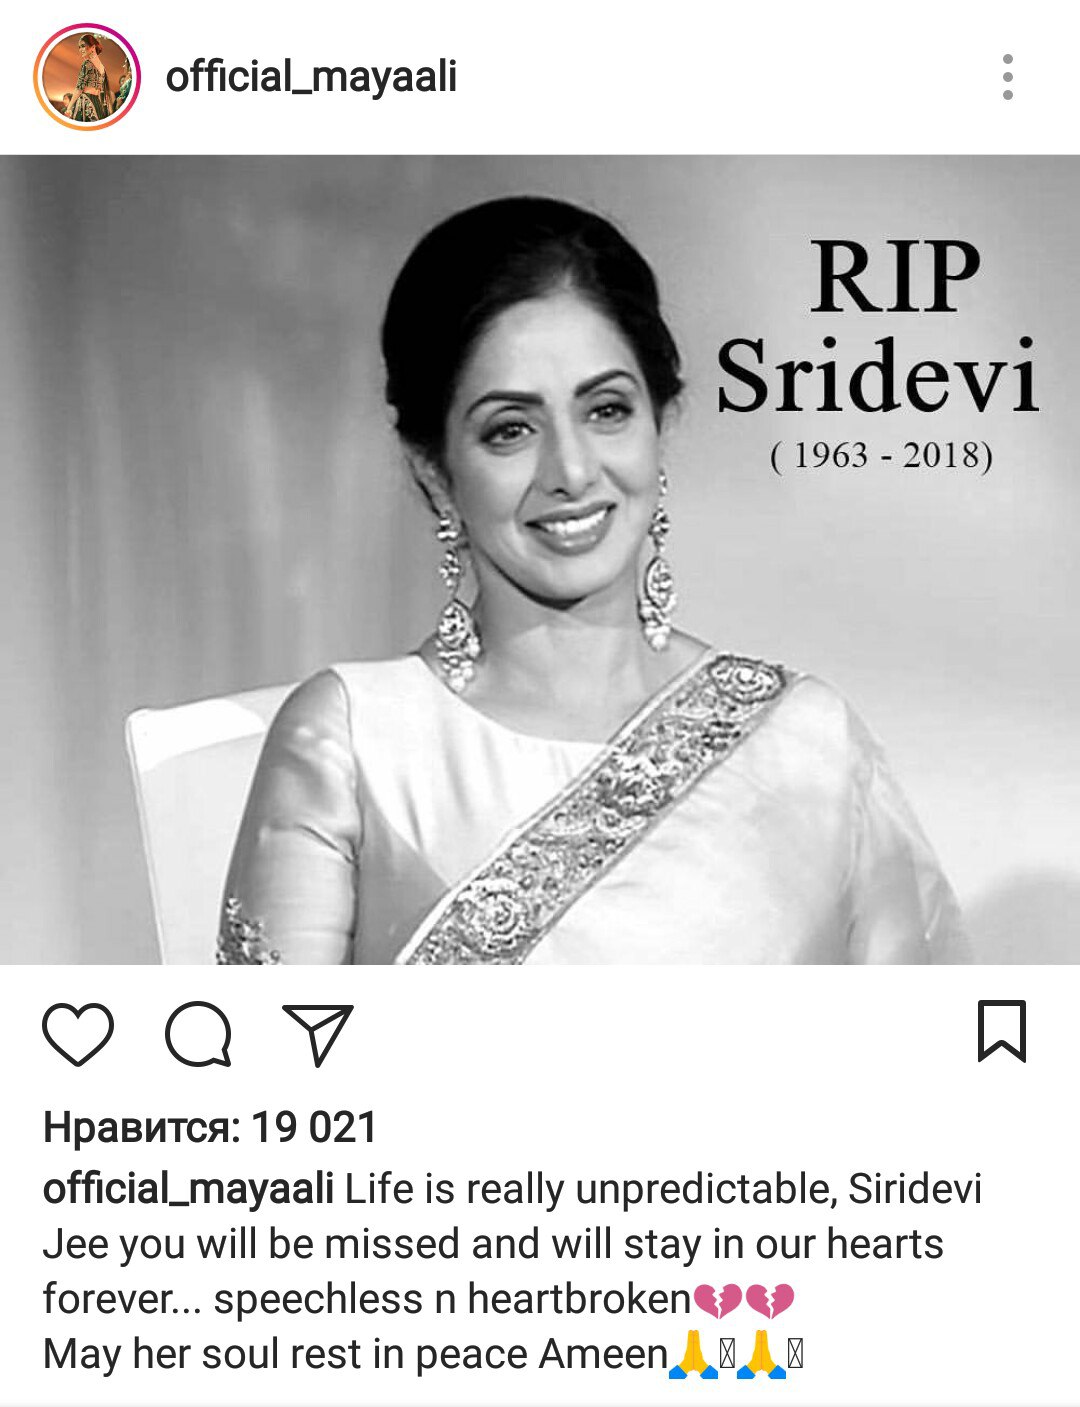Like the post with the heart icon
Viewport: 1080px width, 1407px height.
pos(78,1034)
